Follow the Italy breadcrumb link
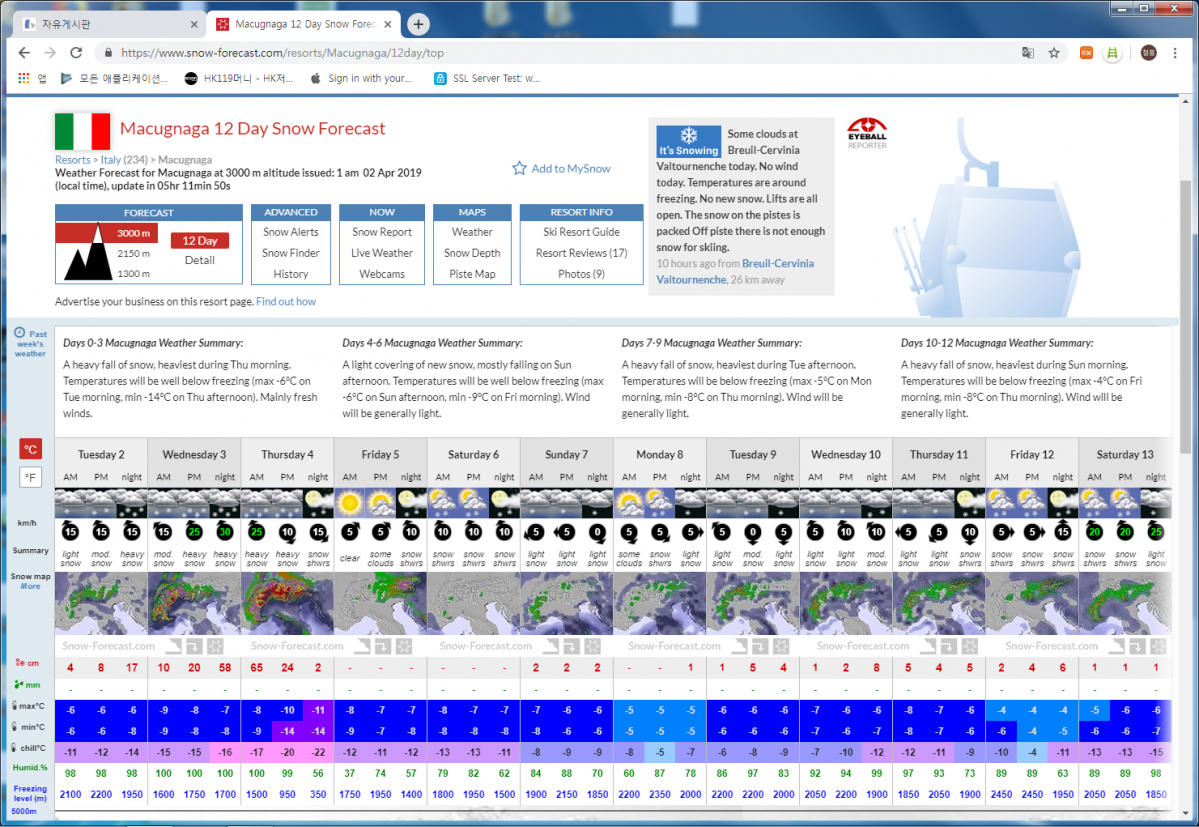 pyautogui.click(x=111, y=160)
